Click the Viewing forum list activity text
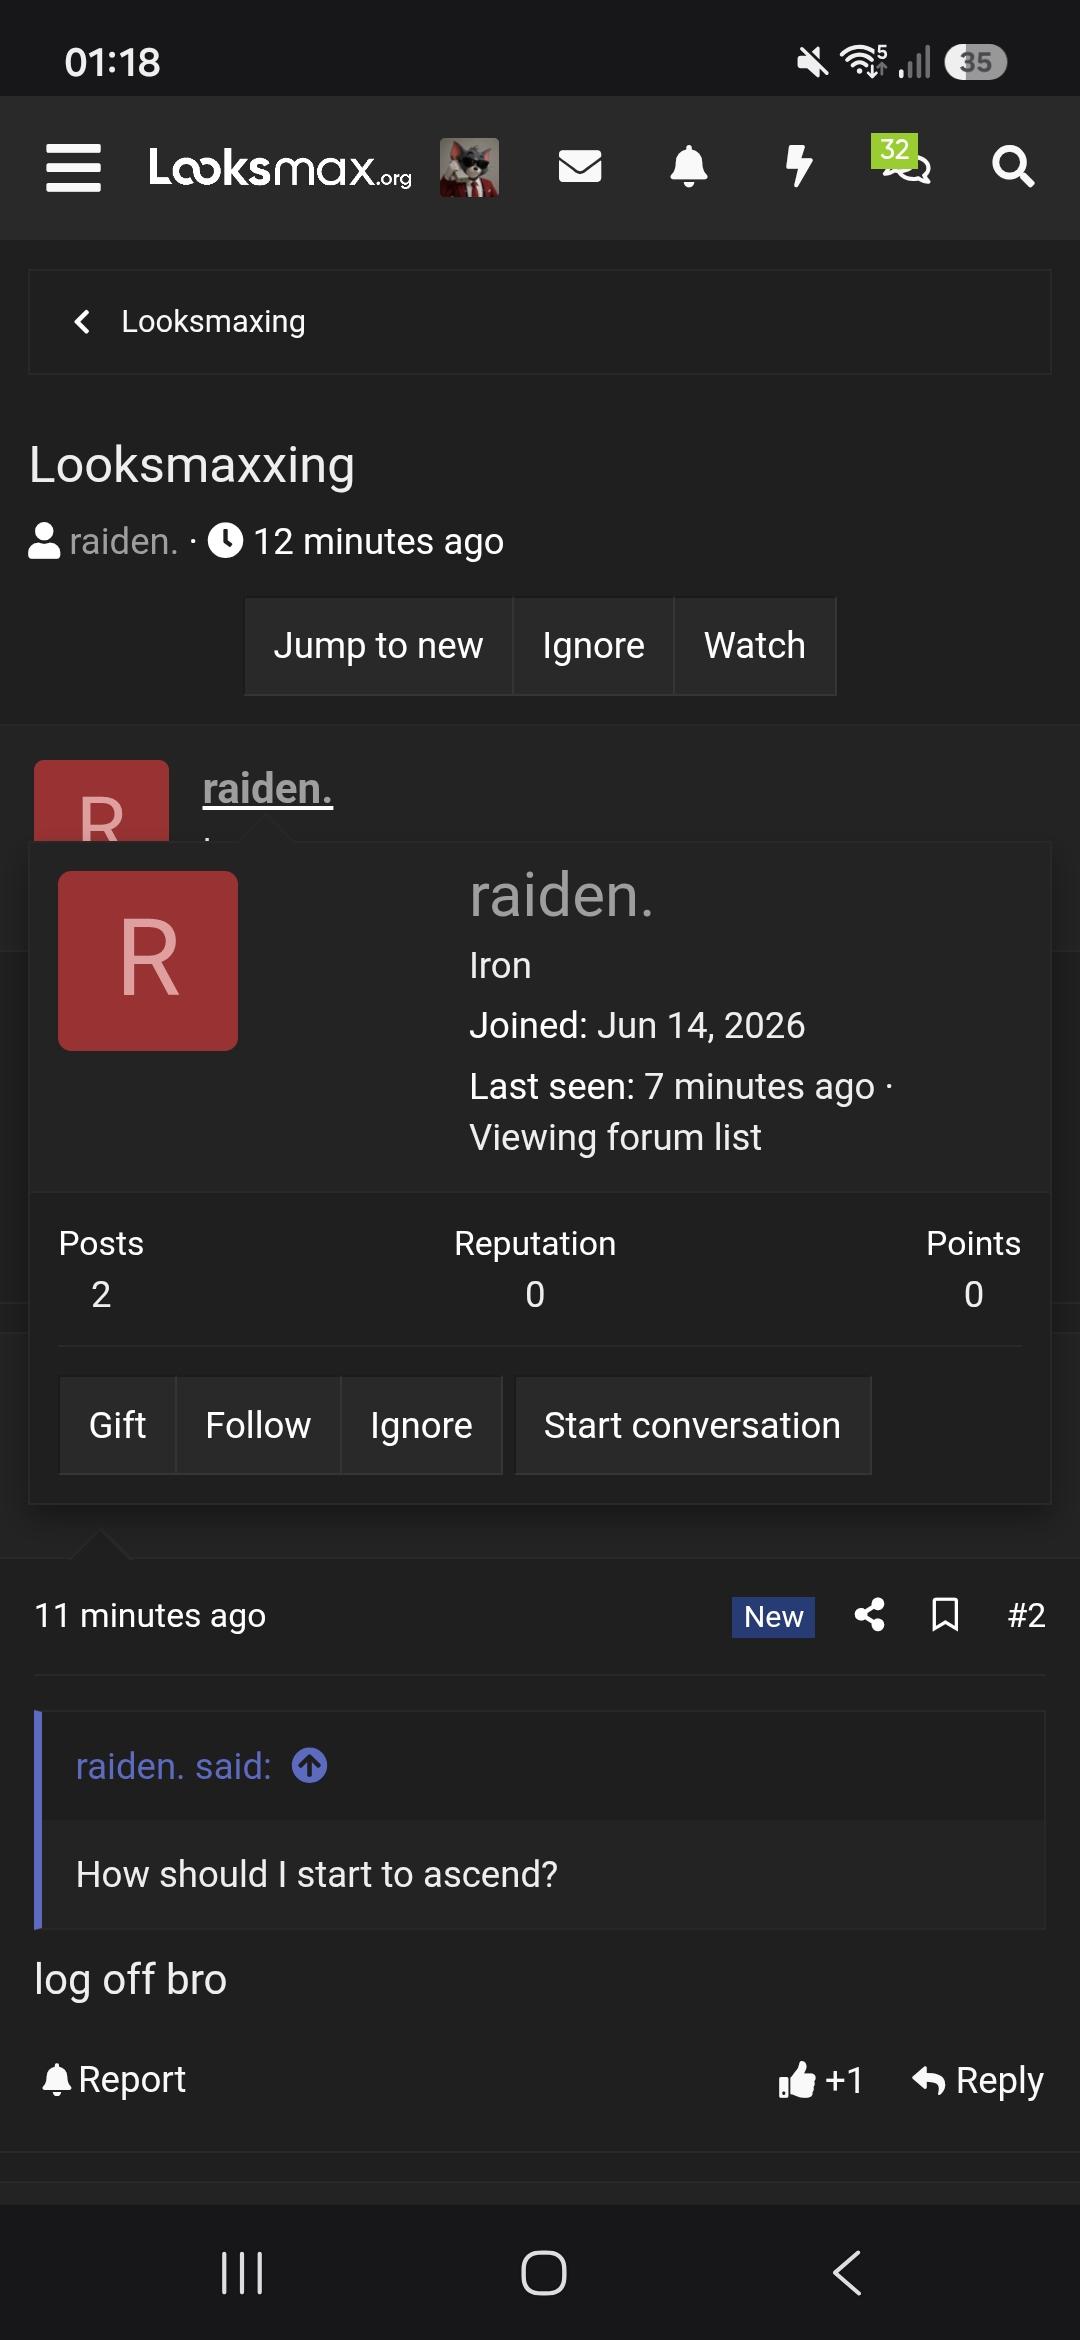1080x2340 pixels. pos(616,1138)
